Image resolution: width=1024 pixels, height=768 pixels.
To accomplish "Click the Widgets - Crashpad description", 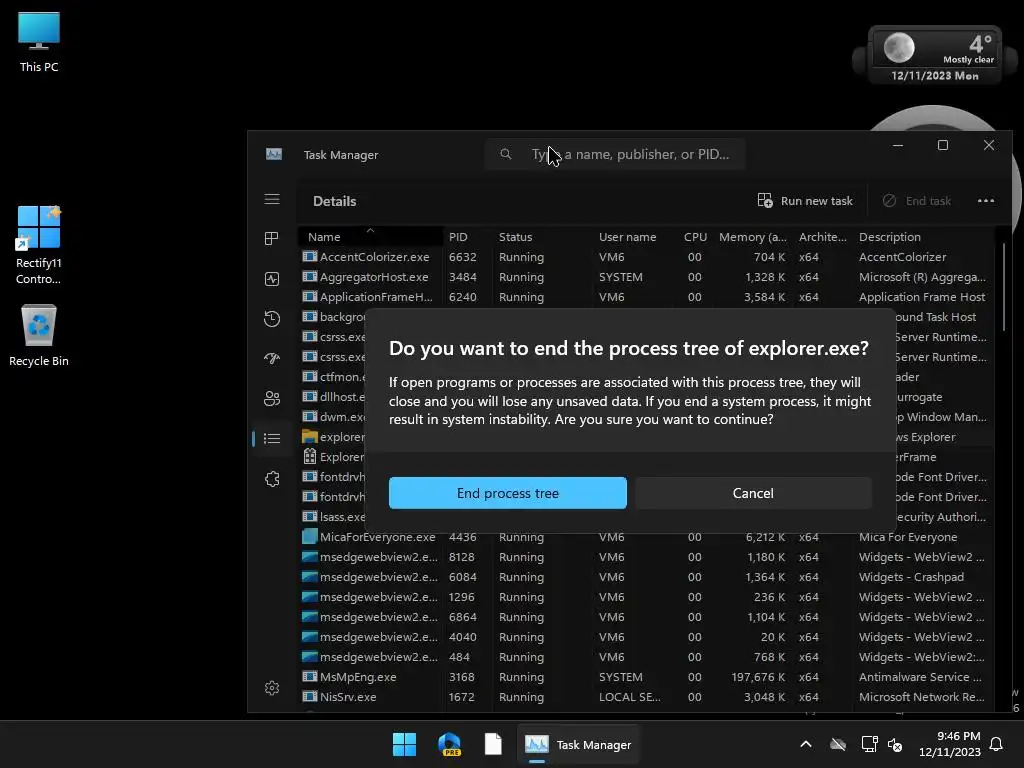I will click(x=911, y=577).
